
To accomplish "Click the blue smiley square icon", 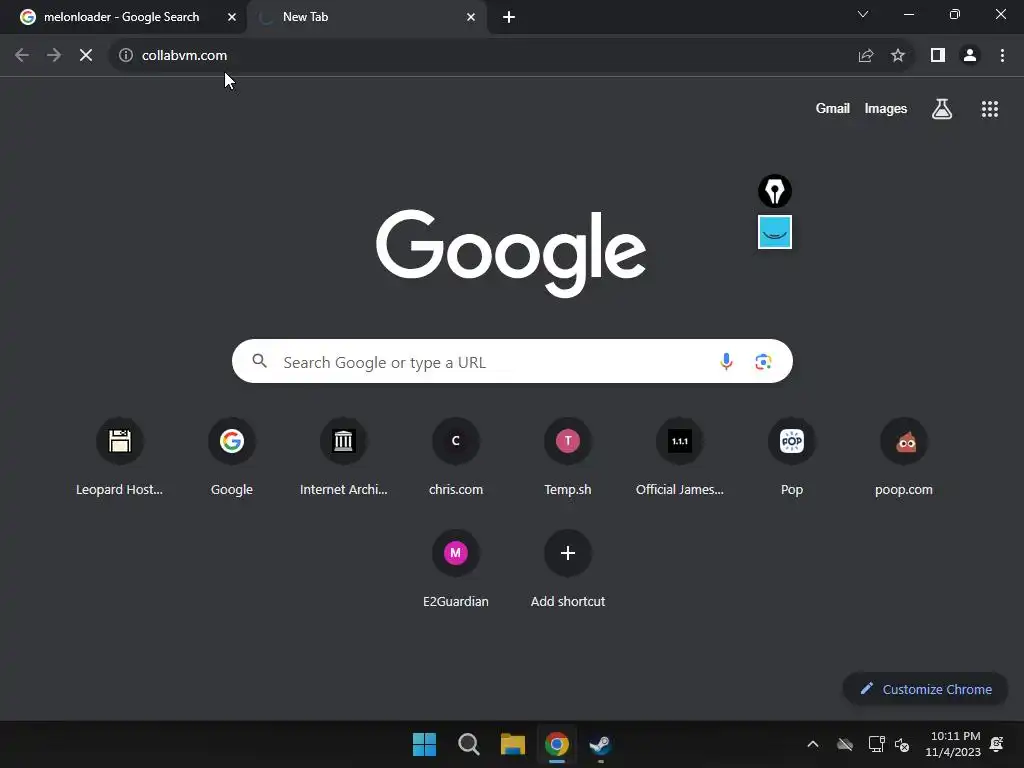I will [x=775, y=232].
